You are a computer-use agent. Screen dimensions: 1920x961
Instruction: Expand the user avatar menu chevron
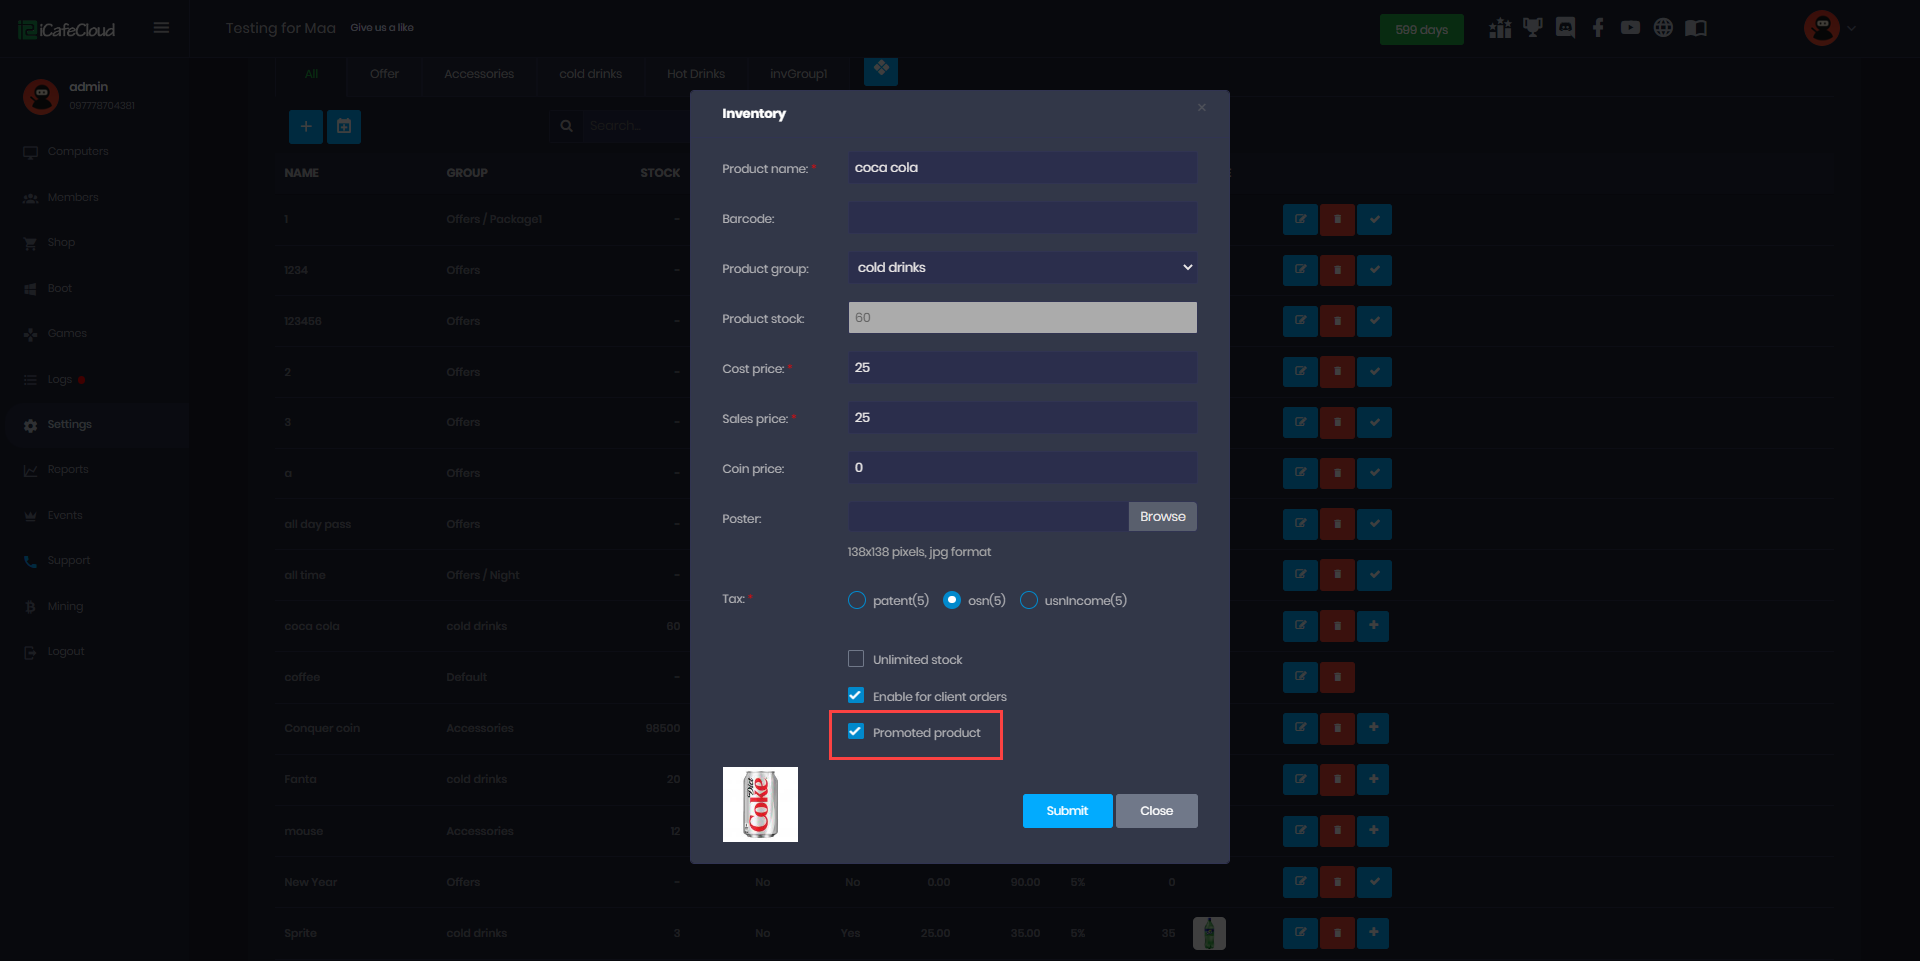click(1852, 29)
